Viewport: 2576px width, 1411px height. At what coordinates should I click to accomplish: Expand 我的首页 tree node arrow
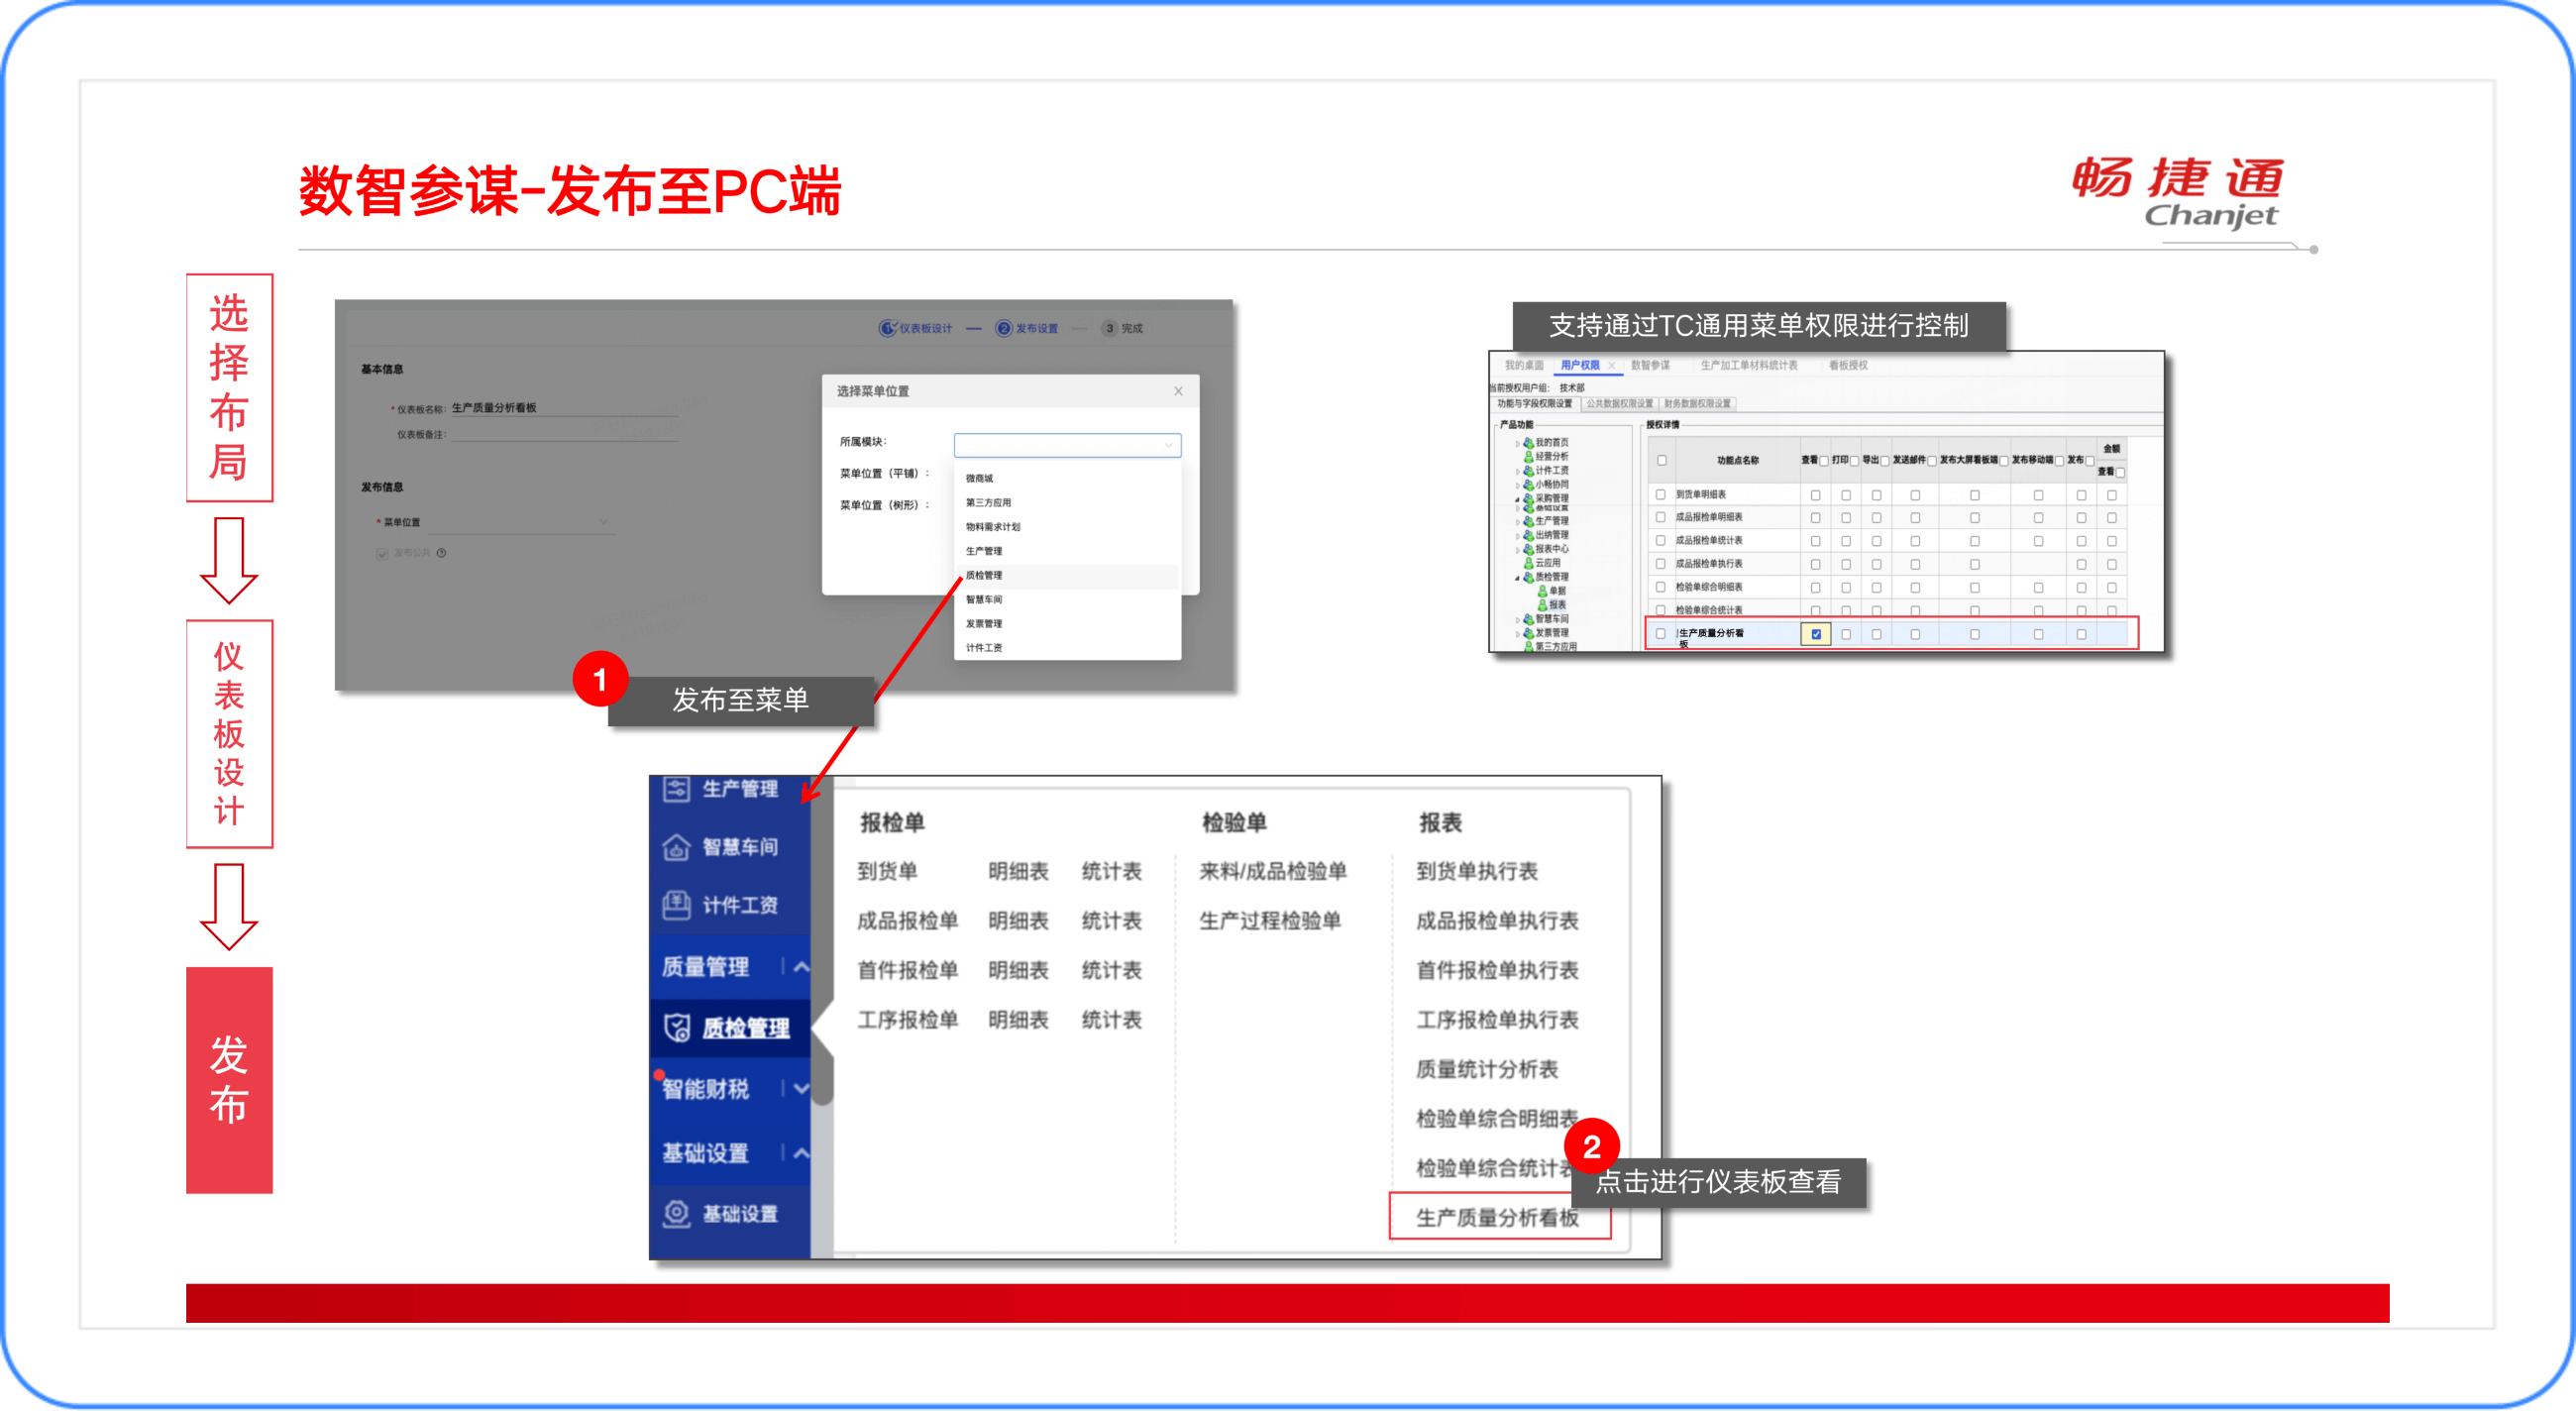pos(1517,443)
